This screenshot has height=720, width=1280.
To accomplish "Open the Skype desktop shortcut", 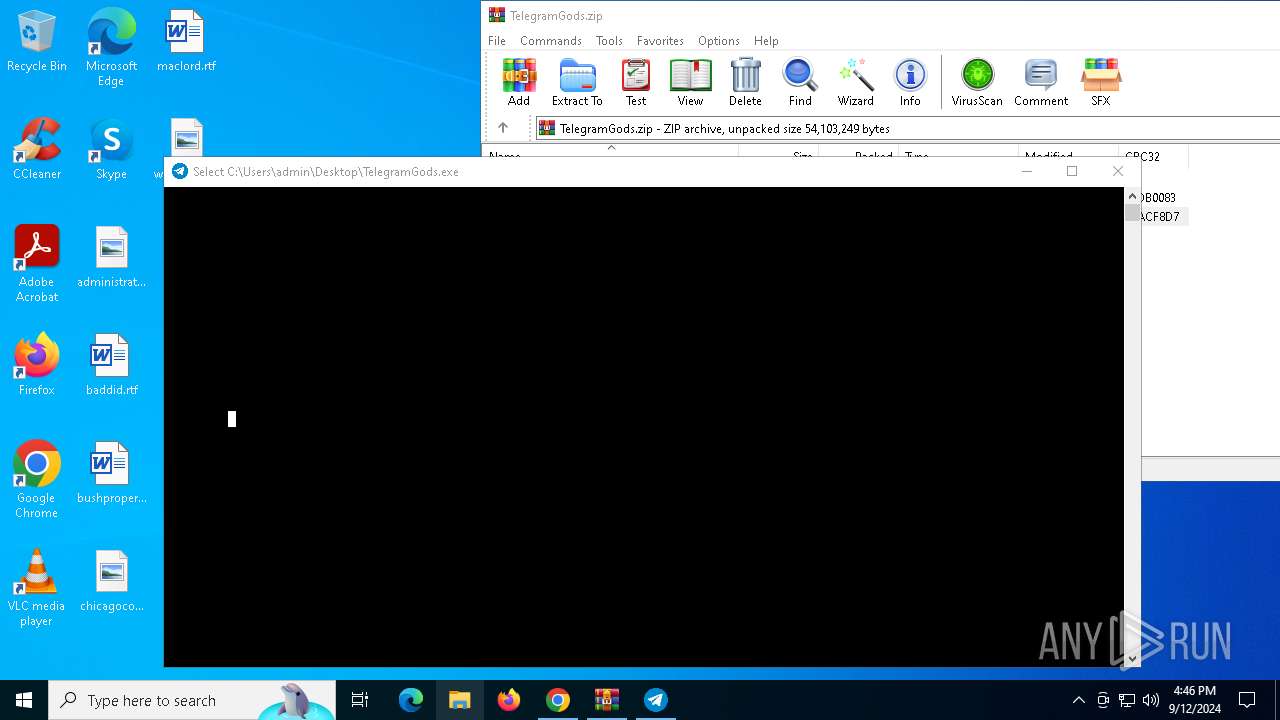I will (x=111, y=149).
